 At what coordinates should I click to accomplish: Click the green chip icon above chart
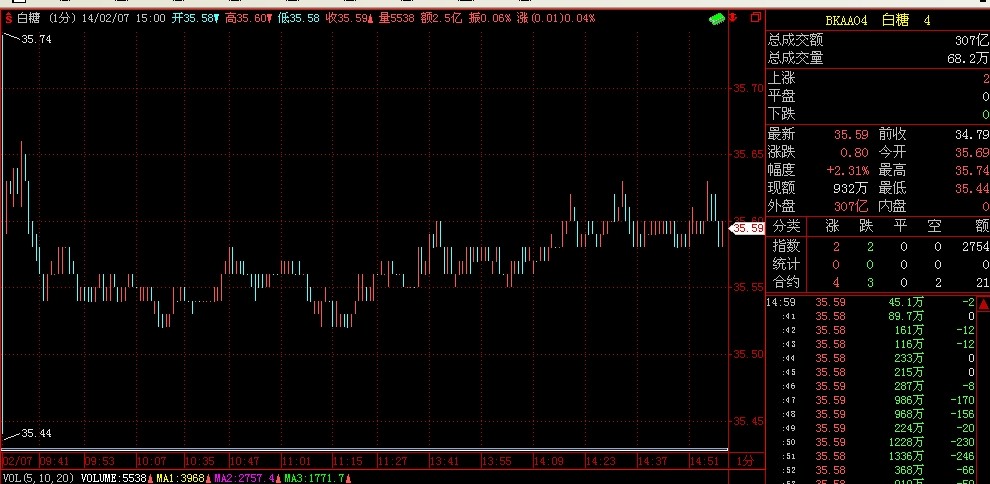click(x=714, y=19)
